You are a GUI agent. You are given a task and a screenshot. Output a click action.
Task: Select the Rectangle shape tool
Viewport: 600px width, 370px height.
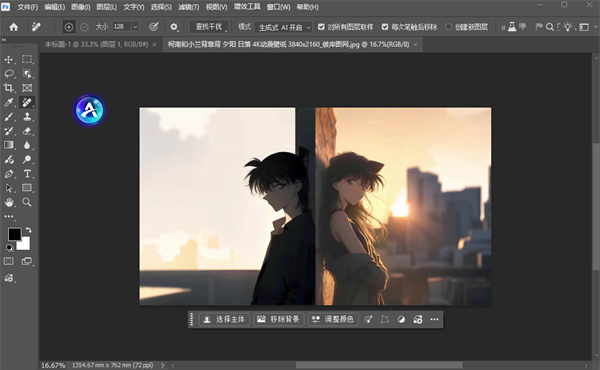[x=27, y=188]
